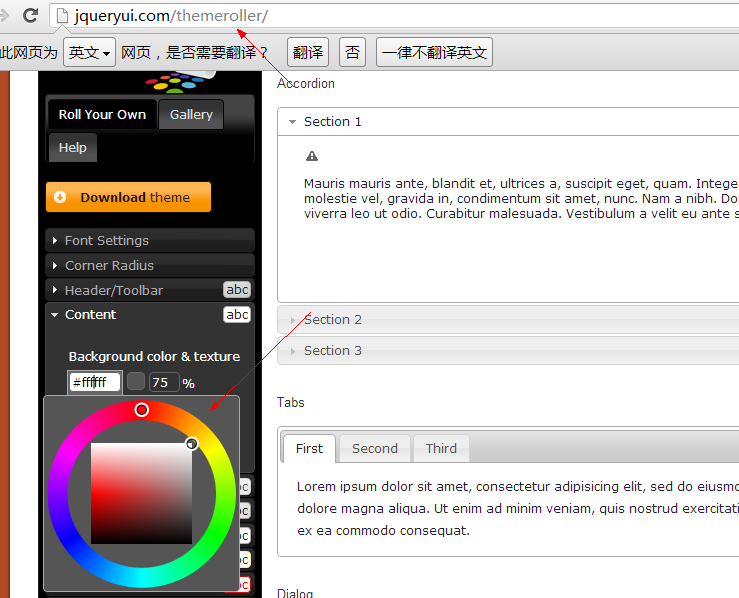Expand accordion Section 2
The width and height of the screenshot is (739, 598).
coord(508,319)
